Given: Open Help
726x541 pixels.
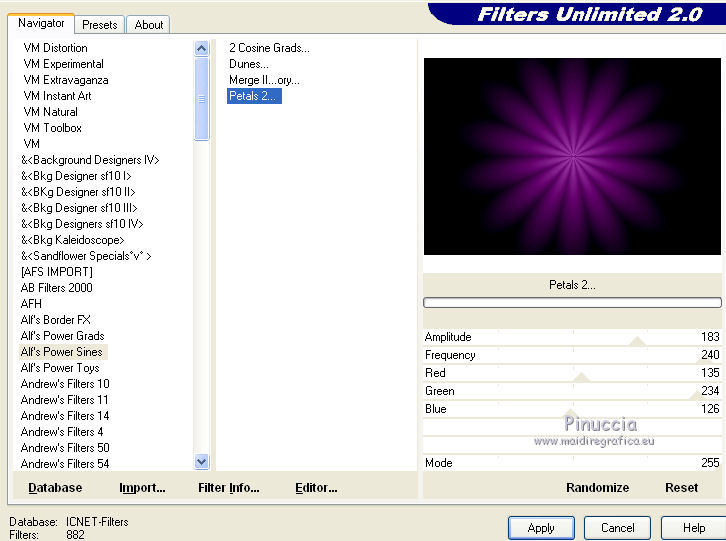Looking at the screenshot, I should coord(694,528).
